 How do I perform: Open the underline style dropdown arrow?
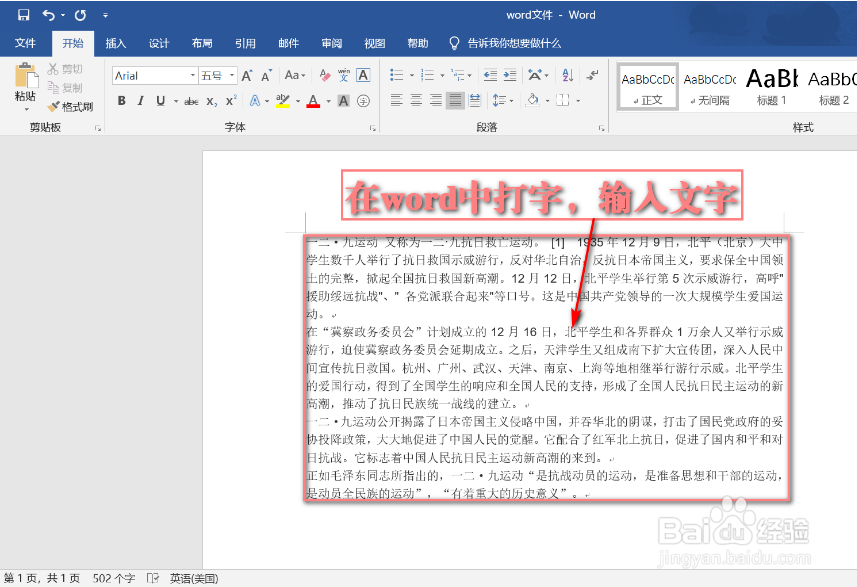tap(176, 101)
